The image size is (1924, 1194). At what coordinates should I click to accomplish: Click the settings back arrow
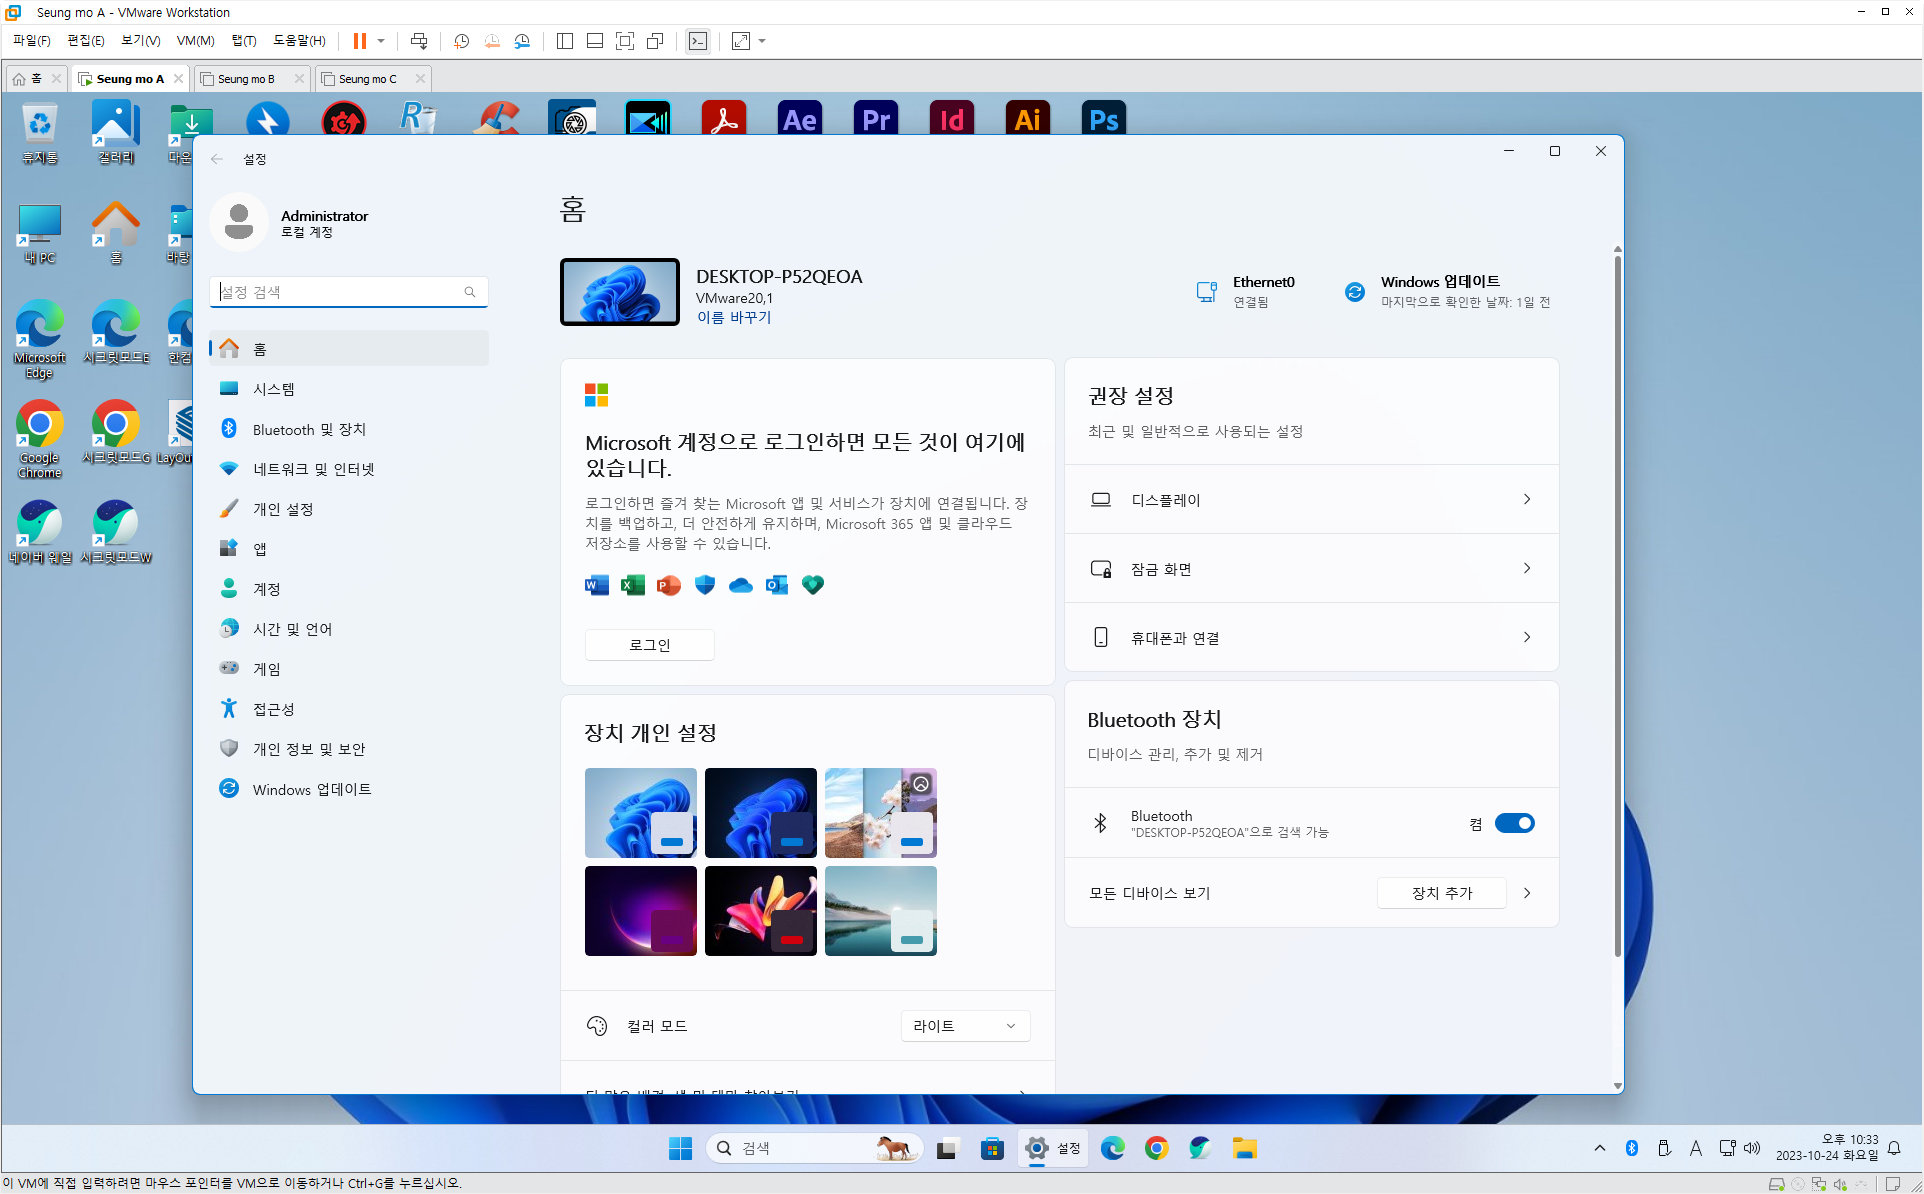click(217, 159)
